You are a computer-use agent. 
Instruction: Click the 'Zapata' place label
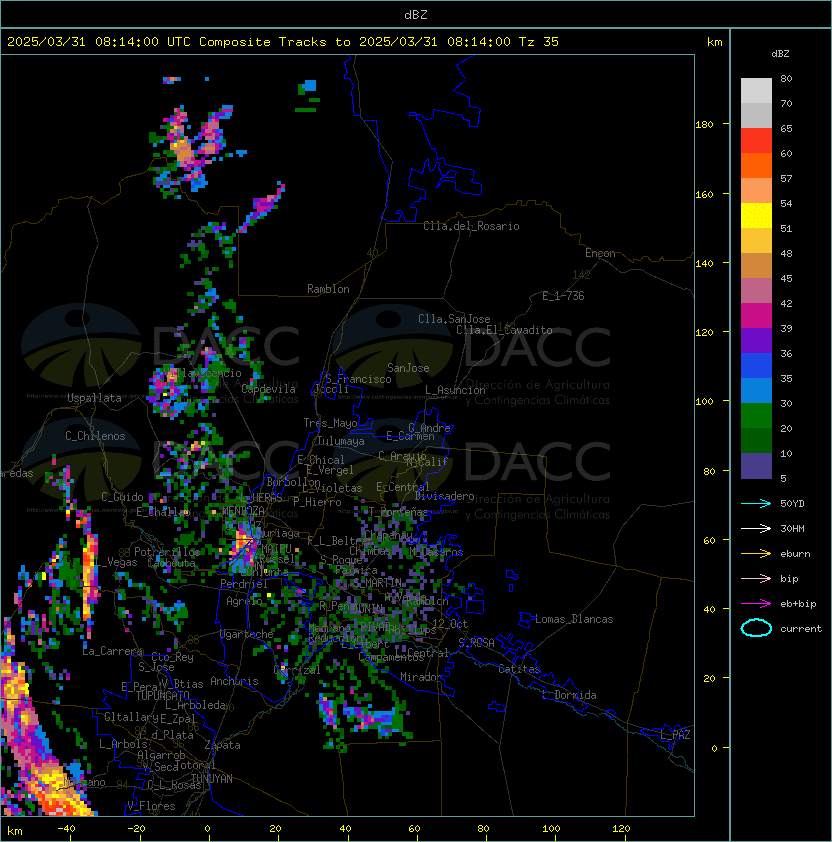tap(222, 745)
